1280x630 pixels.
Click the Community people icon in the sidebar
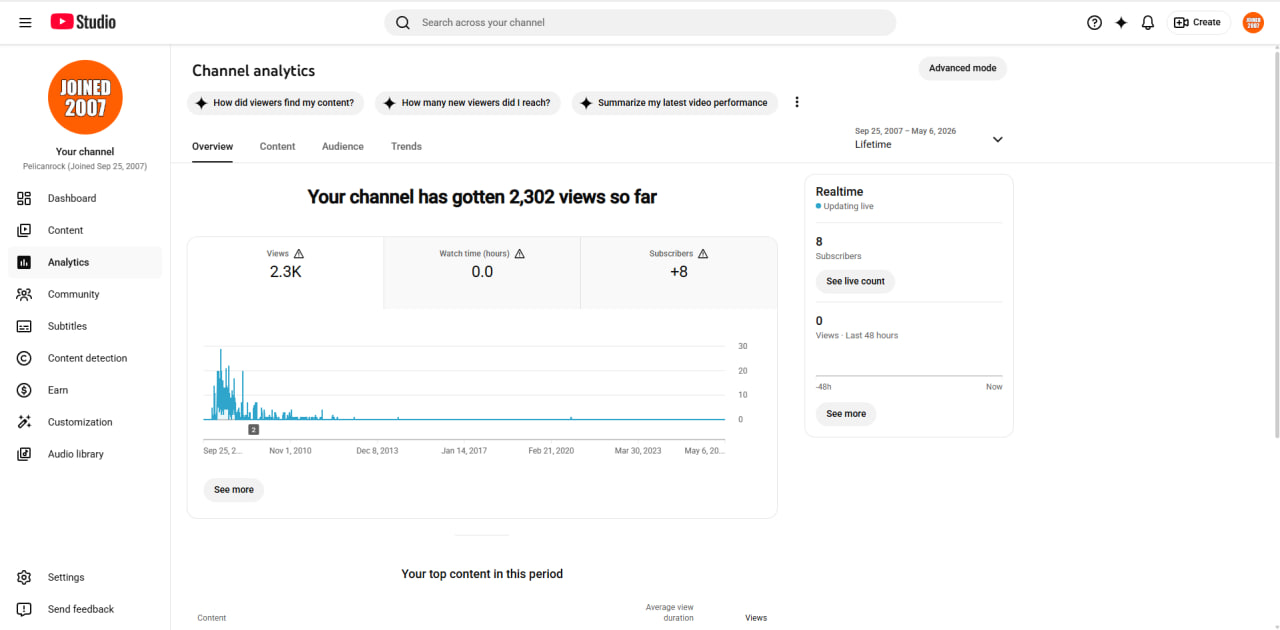(x=25, y=294)
